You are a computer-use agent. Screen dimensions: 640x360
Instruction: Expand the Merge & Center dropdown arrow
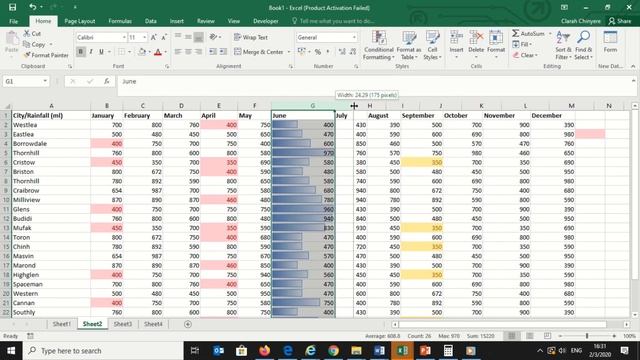(289, 52)
